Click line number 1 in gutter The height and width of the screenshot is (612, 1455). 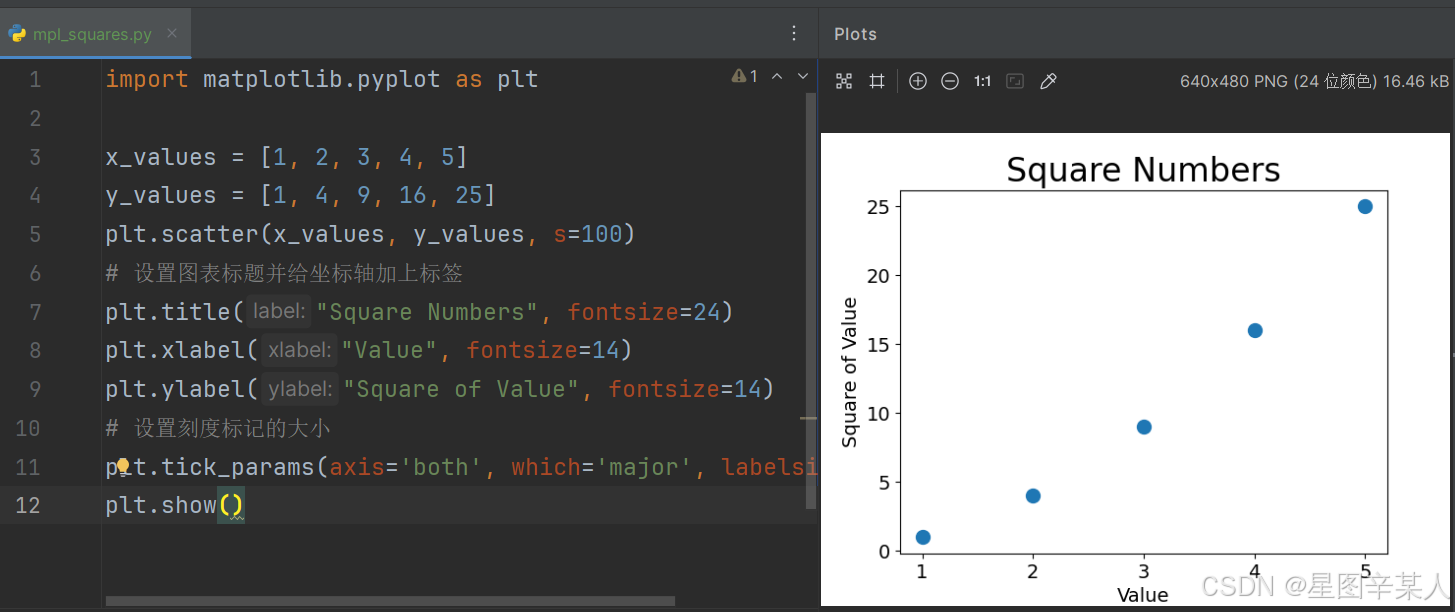coord(35,79)
